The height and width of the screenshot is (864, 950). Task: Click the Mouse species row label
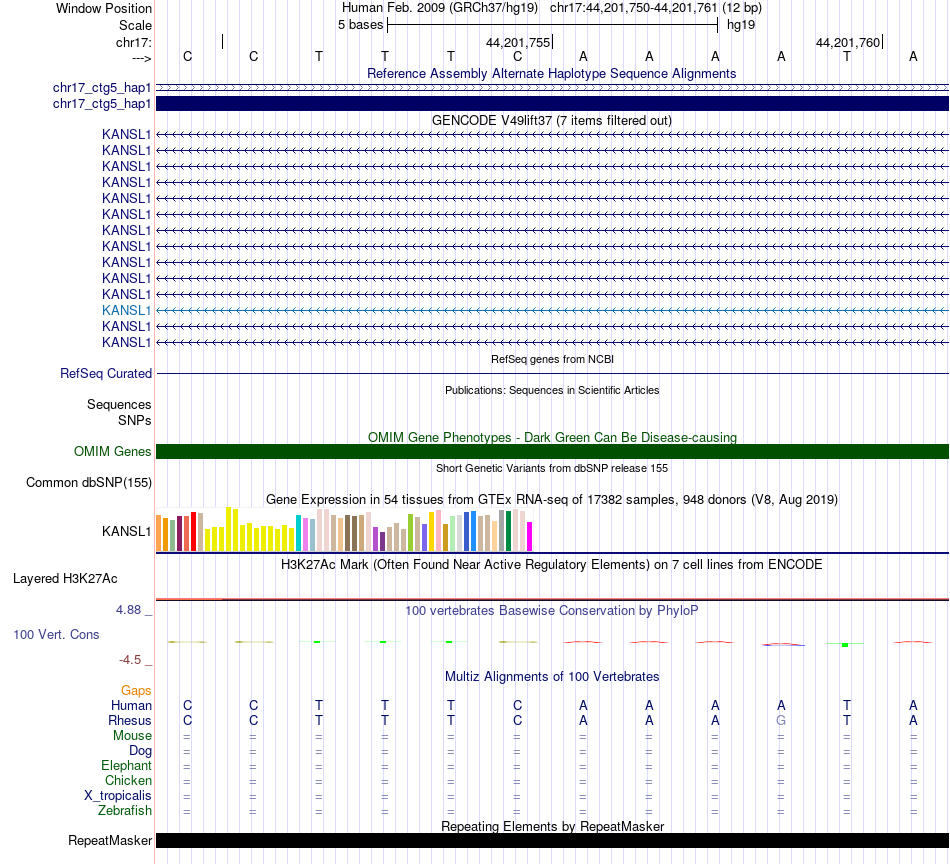click(132, 736)
